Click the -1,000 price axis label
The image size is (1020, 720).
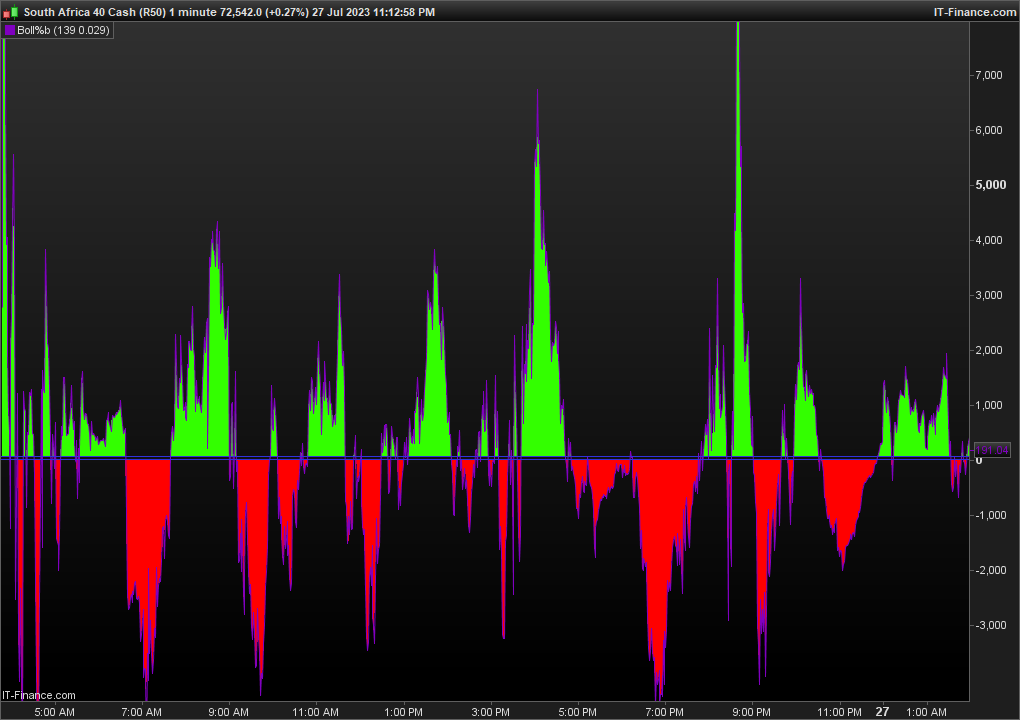990,515
